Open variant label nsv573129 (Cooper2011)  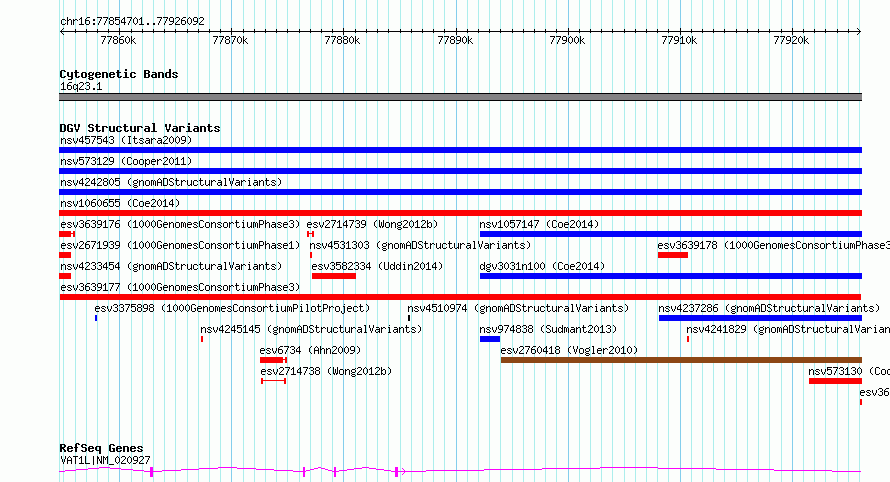point(126,161)
